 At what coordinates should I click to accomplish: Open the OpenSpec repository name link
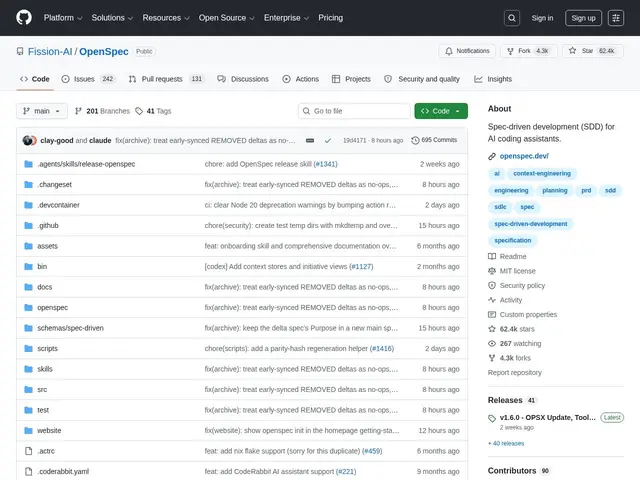[104, 51]
